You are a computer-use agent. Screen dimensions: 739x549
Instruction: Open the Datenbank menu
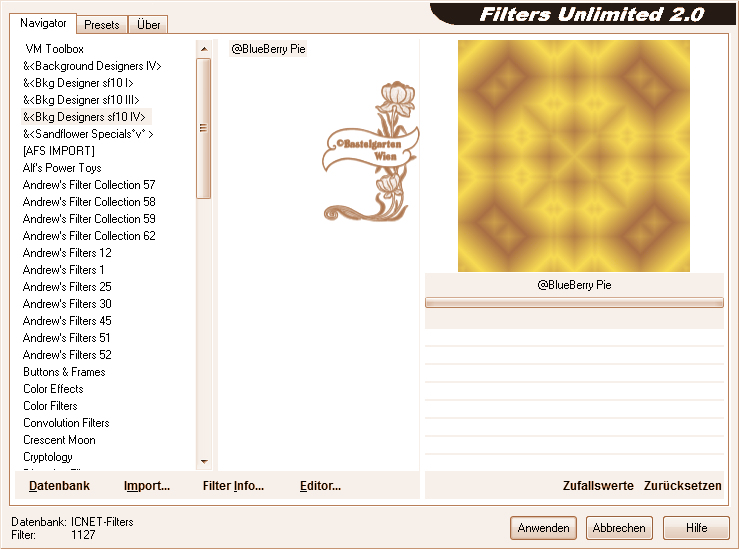pyautogui.click(x=59, y=486)
